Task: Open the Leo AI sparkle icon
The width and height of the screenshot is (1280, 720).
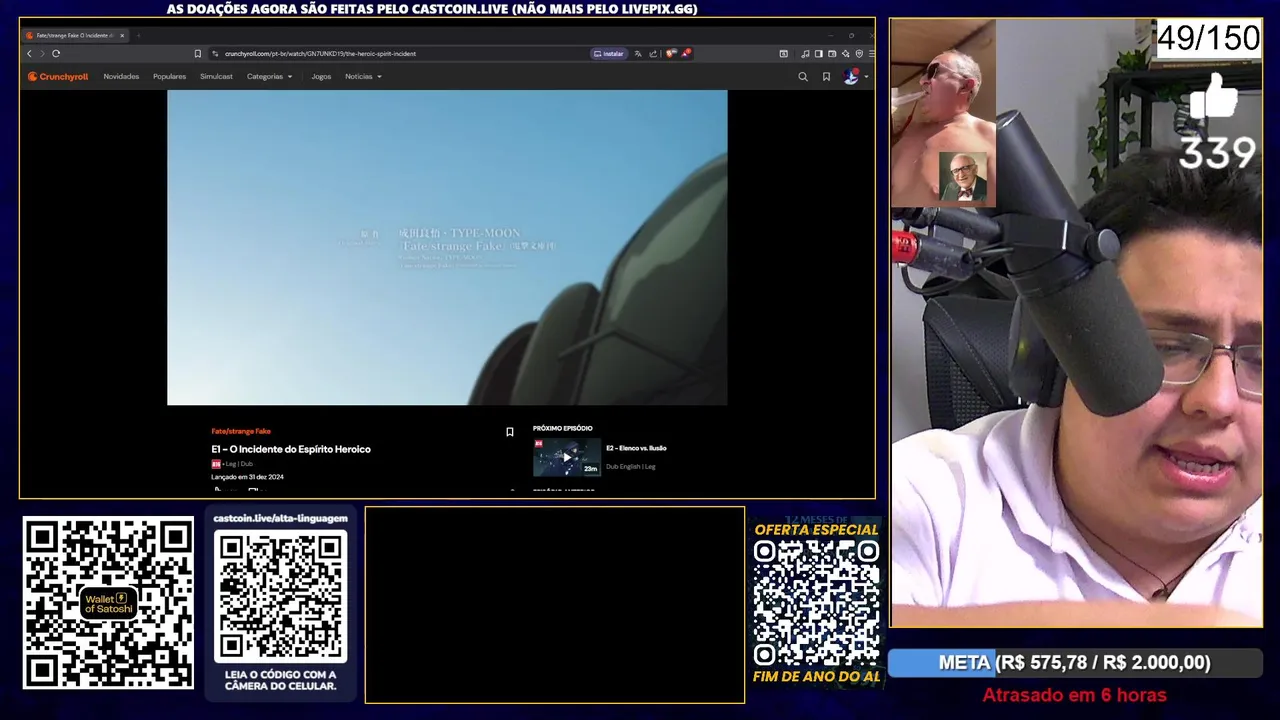Action: 845,54
